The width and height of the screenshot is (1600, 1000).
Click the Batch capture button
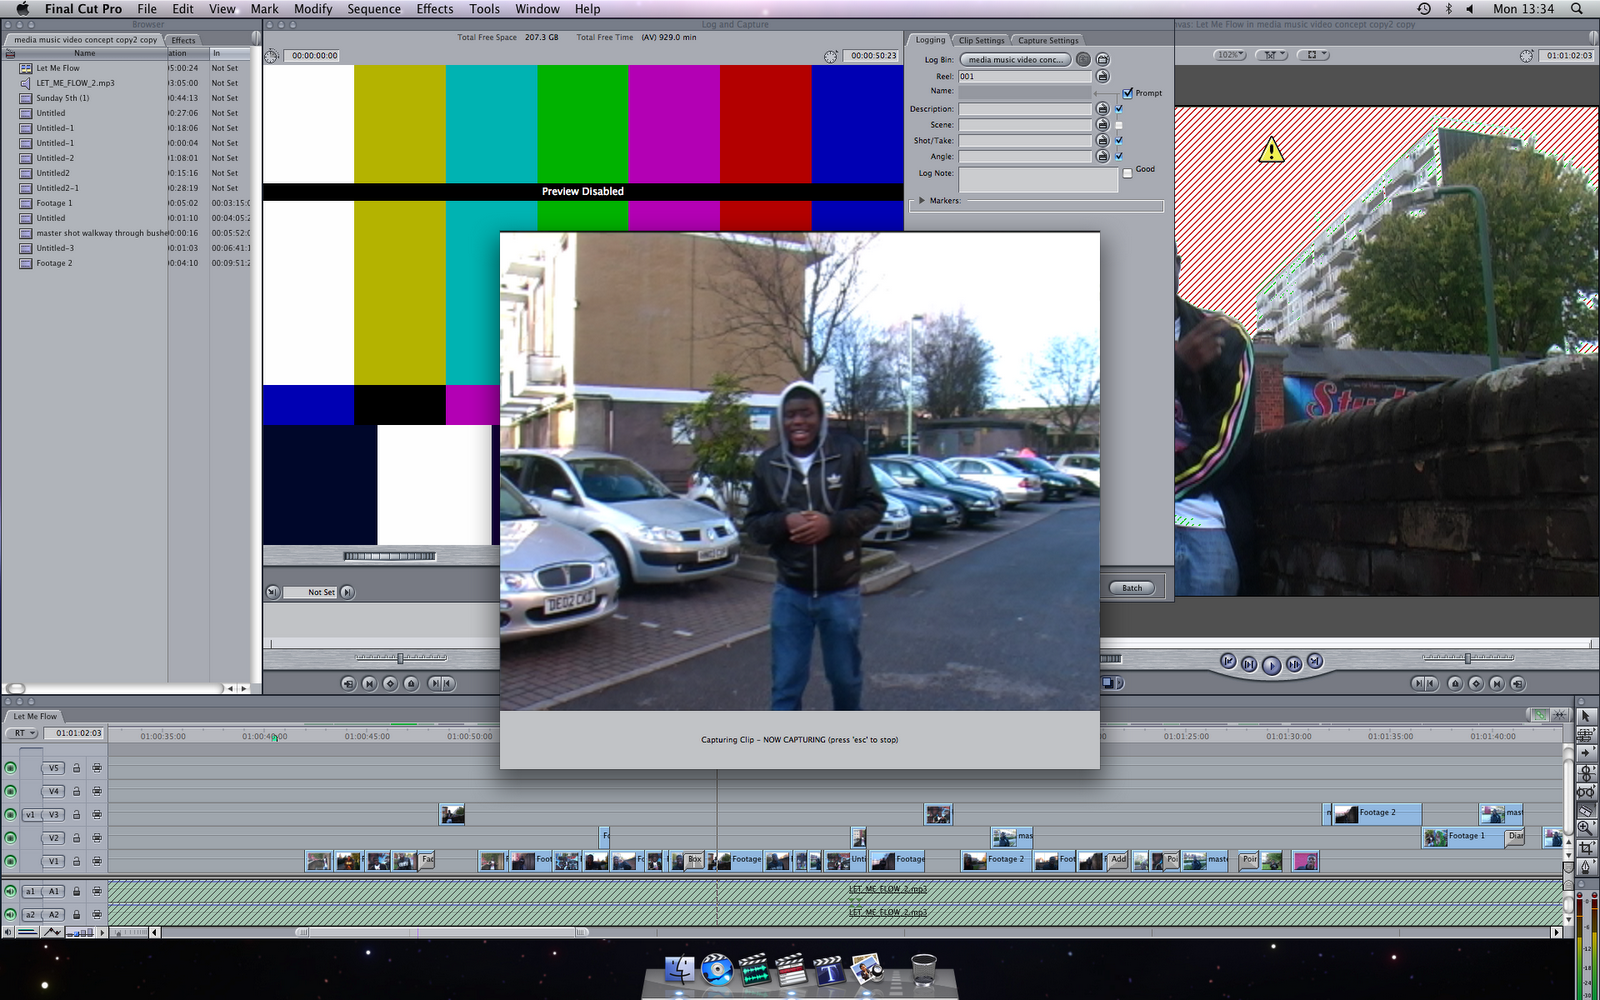(x=1132, y=588)
